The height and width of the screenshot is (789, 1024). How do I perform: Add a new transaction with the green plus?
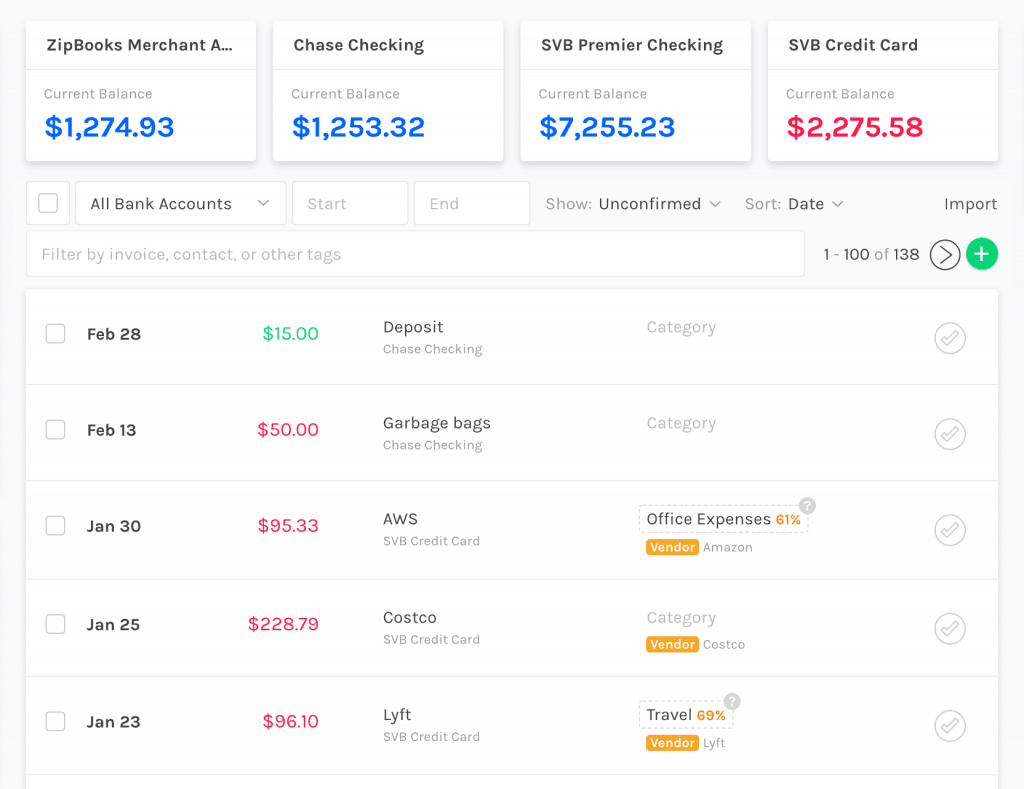click(981, 254)
